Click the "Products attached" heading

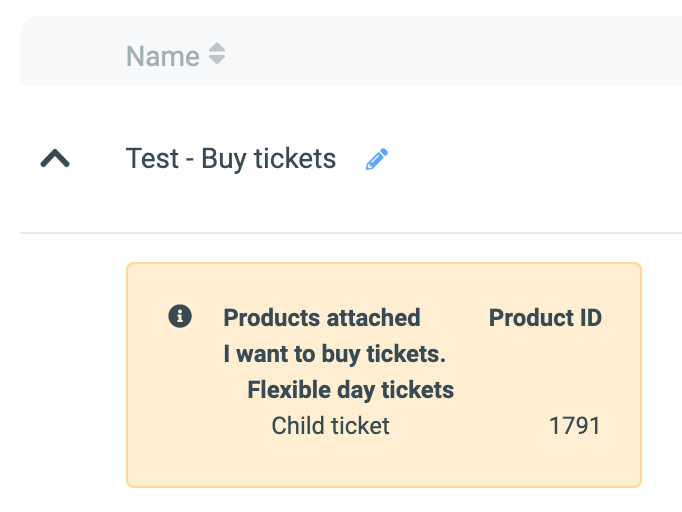click(321, 318)
